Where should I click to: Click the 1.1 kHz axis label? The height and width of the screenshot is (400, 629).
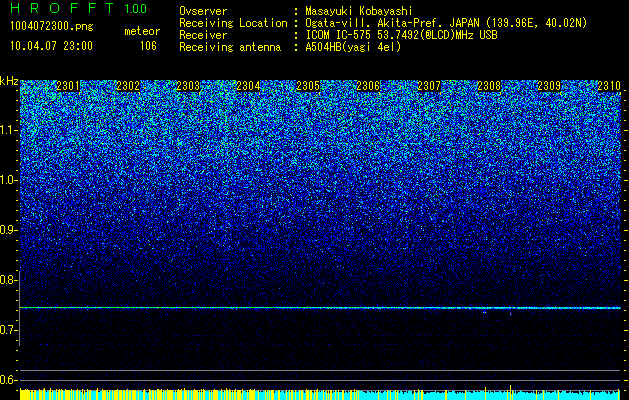pos(8,130)
